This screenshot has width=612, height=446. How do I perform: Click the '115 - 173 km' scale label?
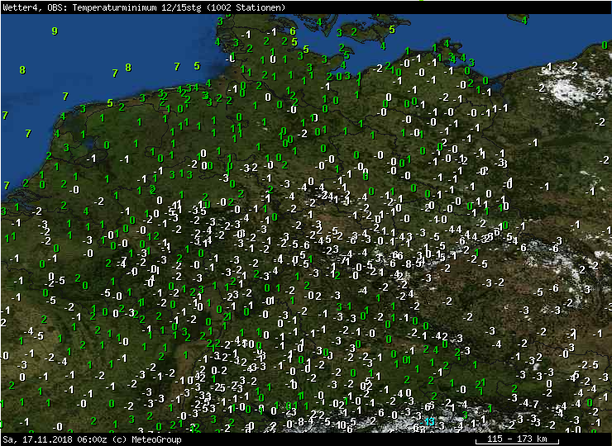517,439
